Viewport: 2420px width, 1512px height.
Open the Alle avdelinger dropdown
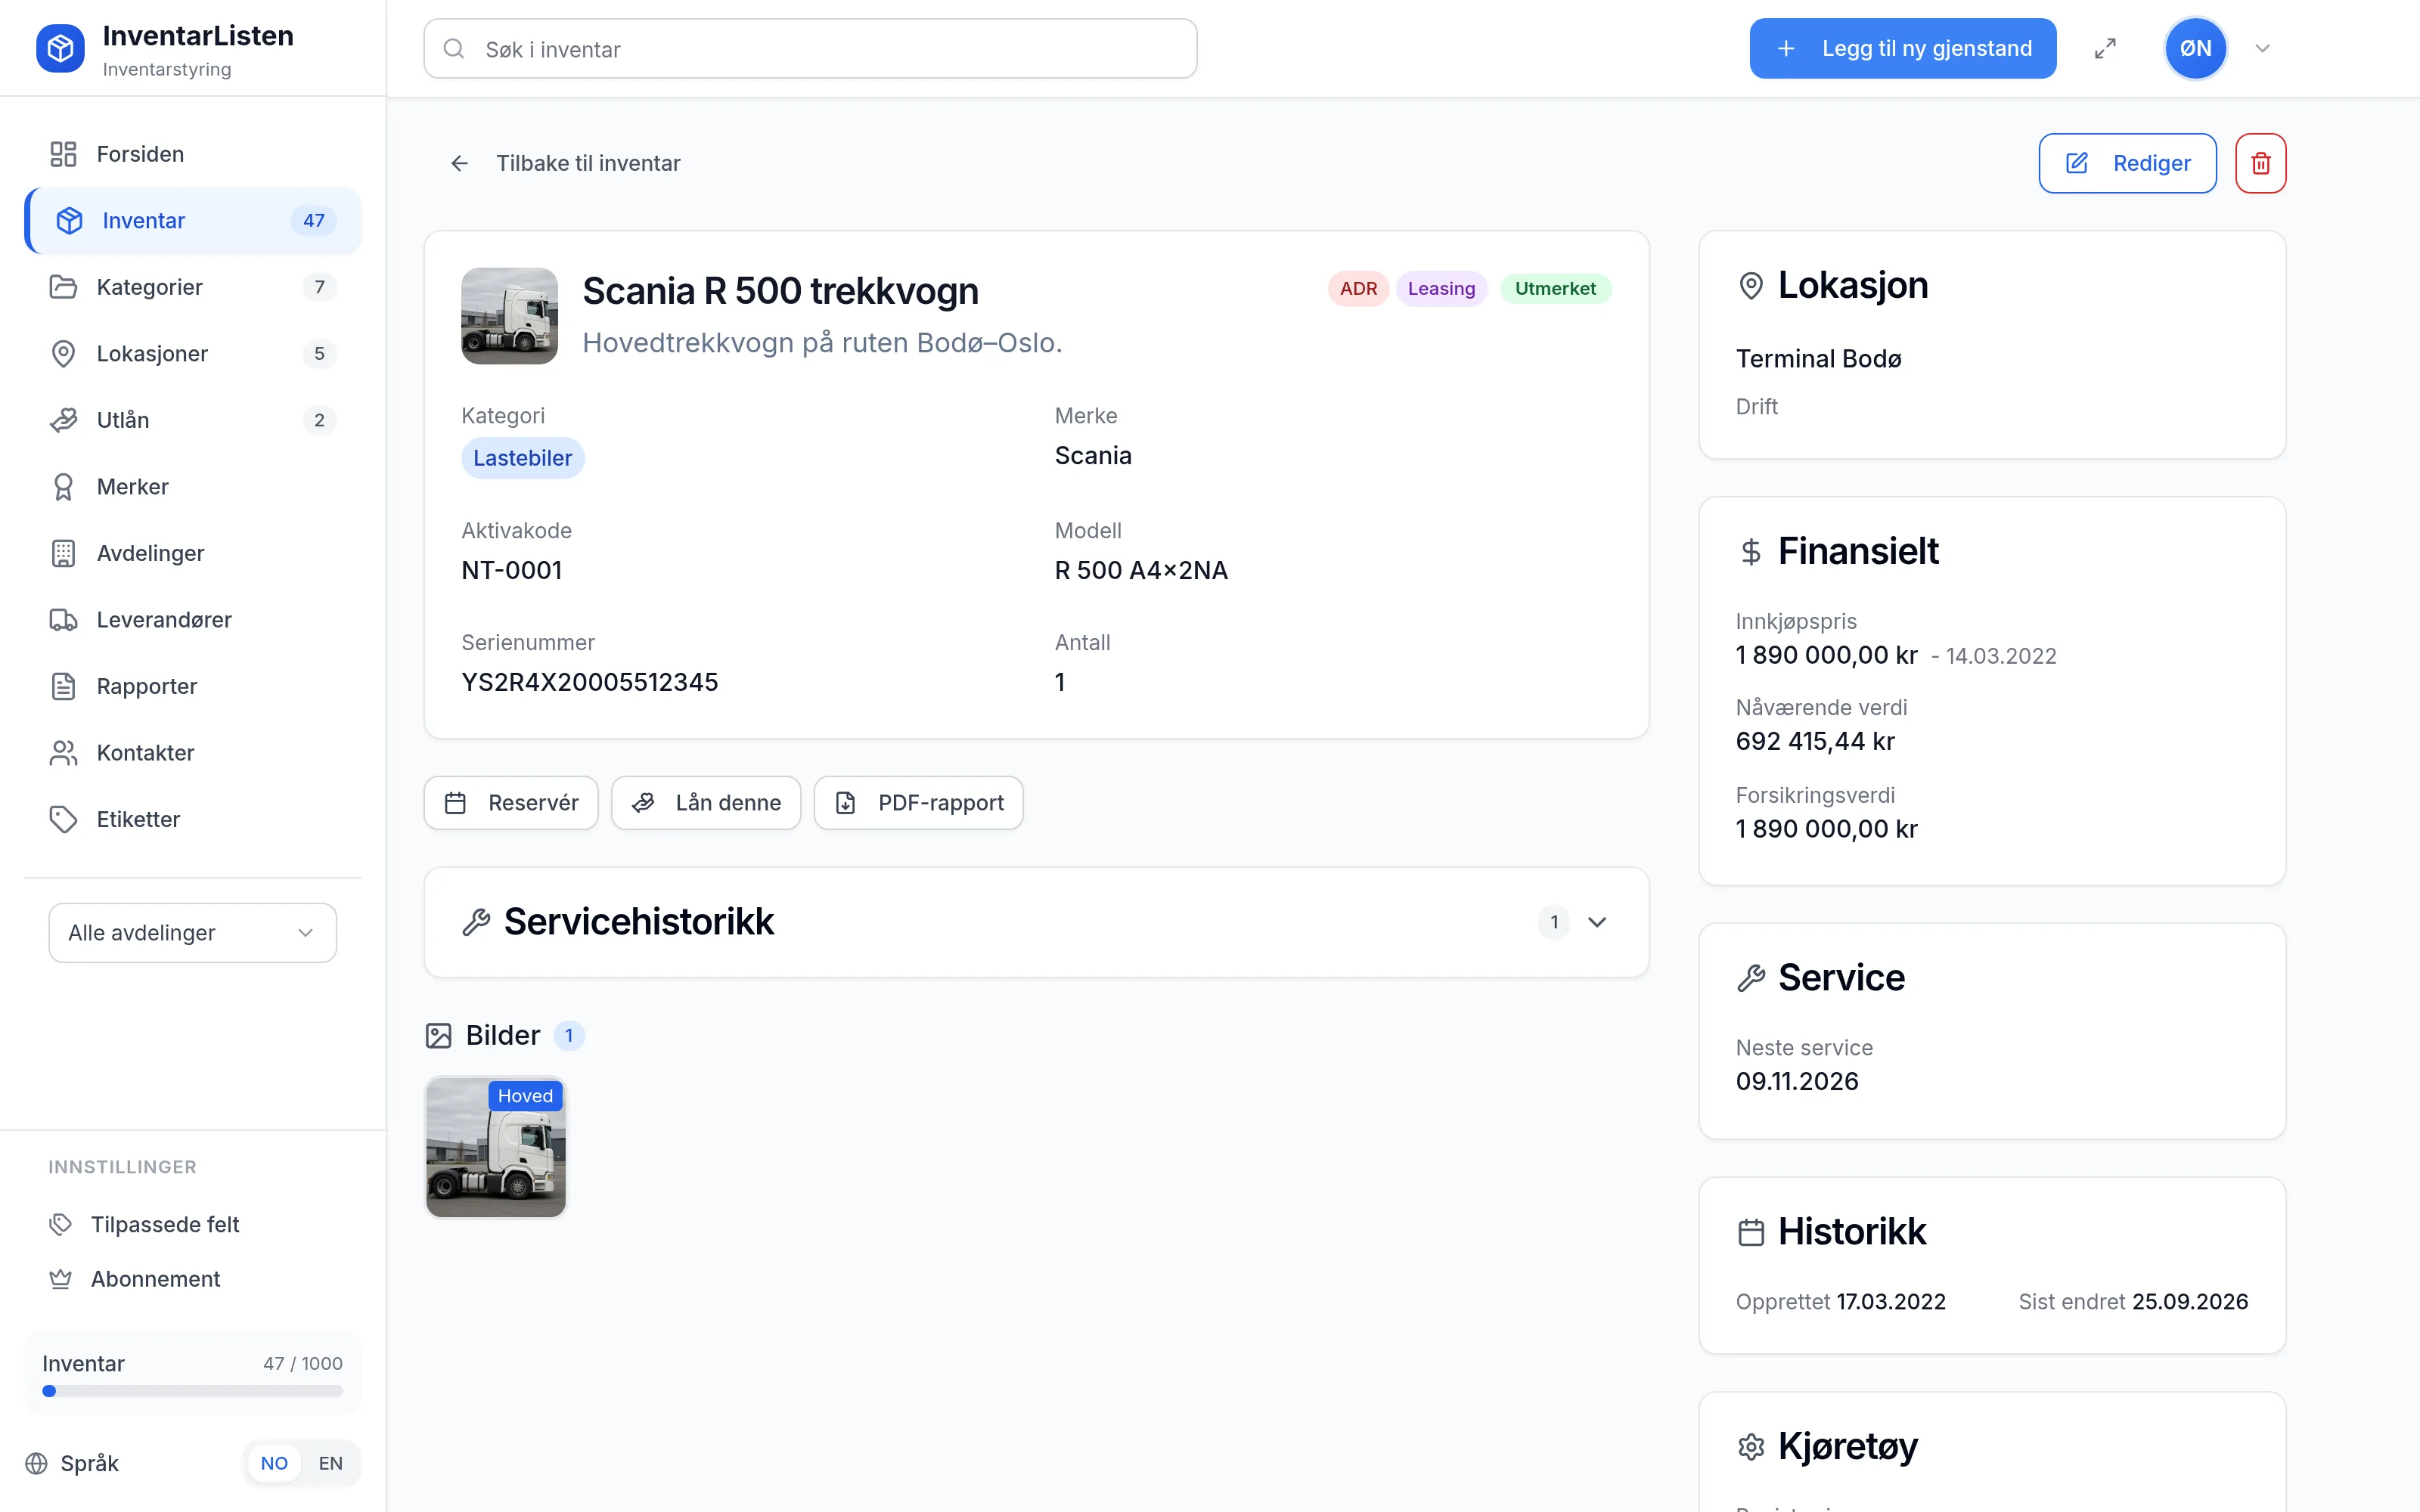192,933
